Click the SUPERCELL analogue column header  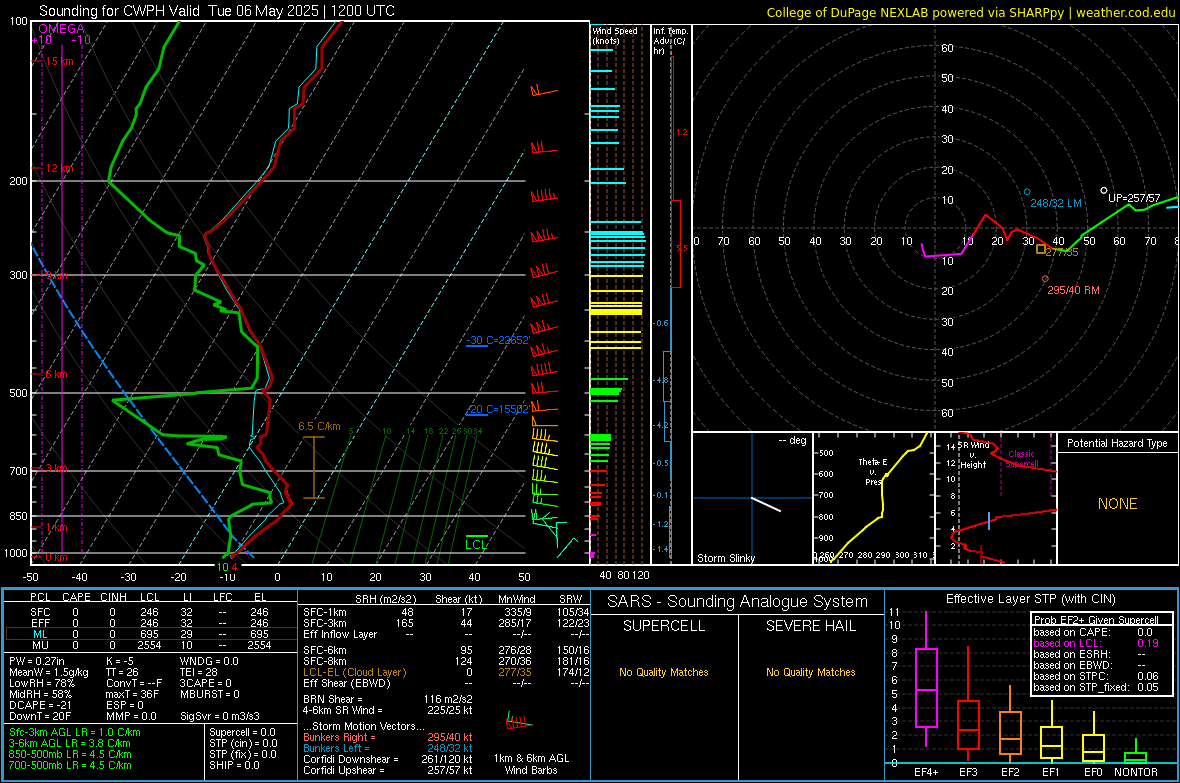(664, 626)
